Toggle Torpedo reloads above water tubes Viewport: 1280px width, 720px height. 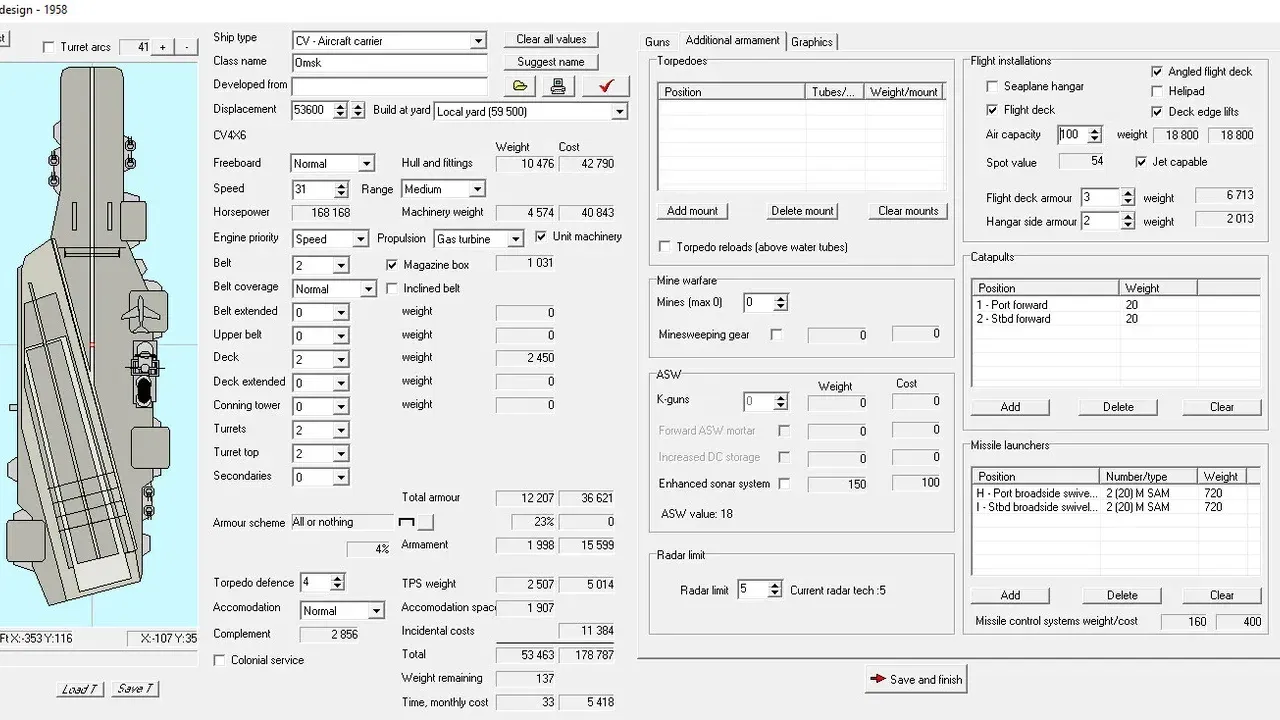click(665, 245)
